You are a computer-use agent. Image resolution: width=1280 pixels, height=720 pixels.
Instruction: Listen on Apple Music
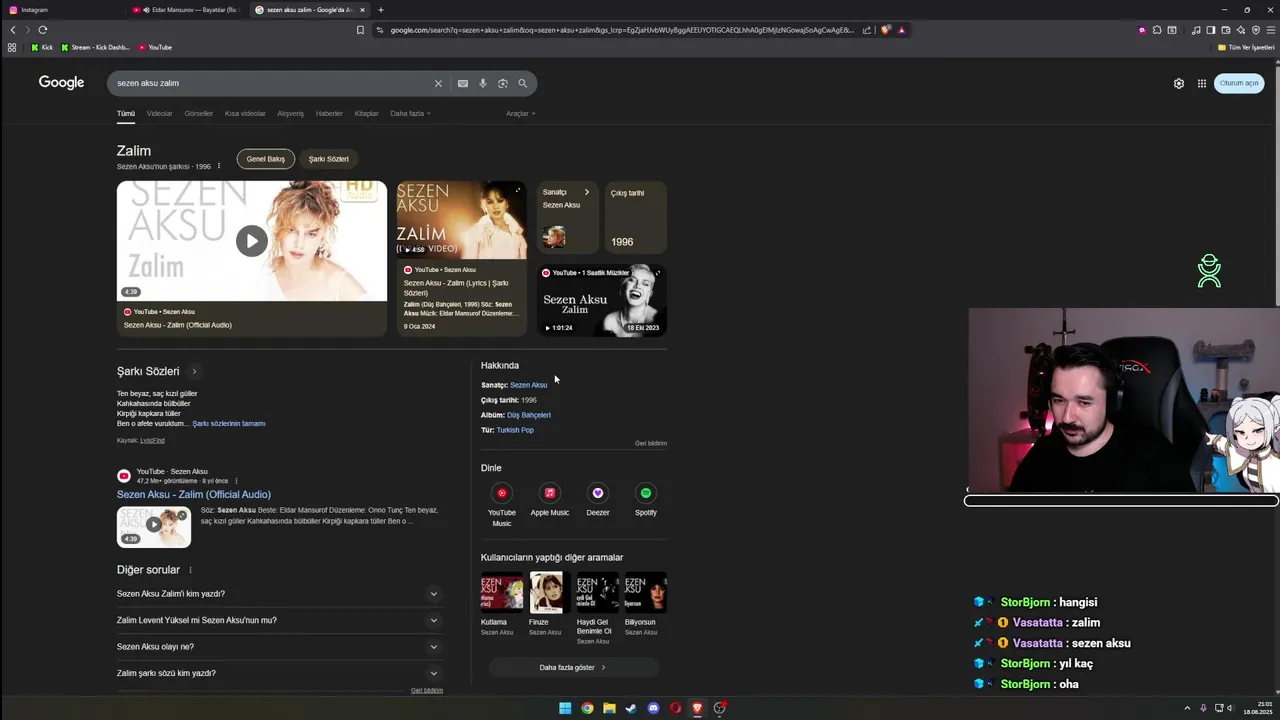549,500
